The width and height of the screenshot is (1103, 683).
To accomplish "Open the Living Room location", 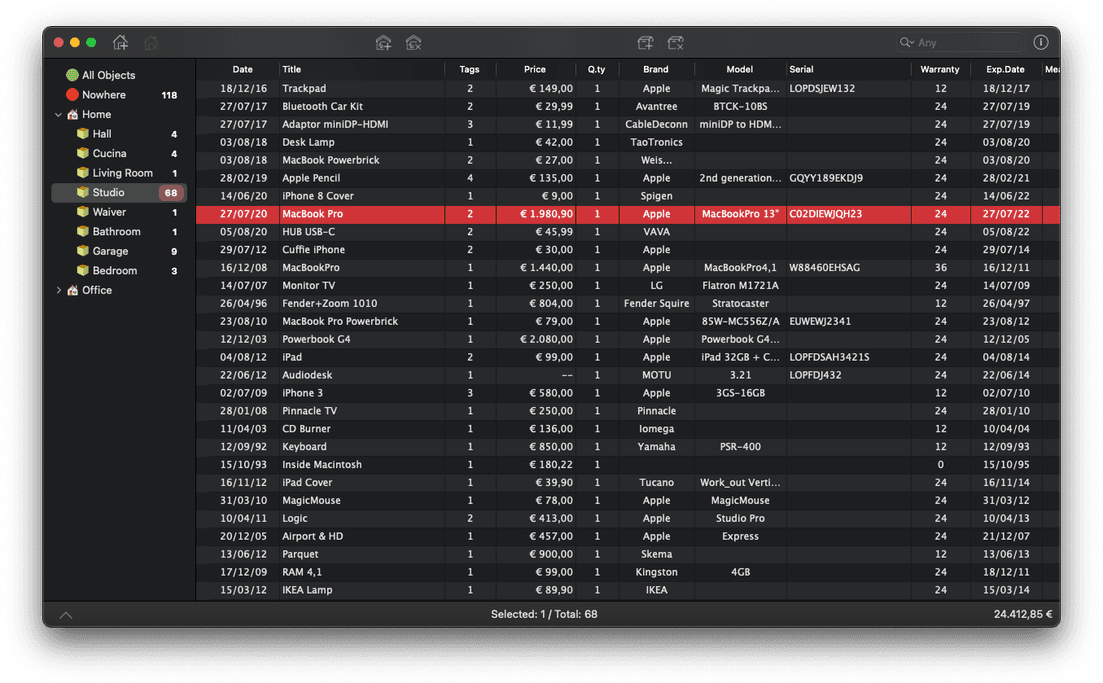I will click(x=122, y=173).
